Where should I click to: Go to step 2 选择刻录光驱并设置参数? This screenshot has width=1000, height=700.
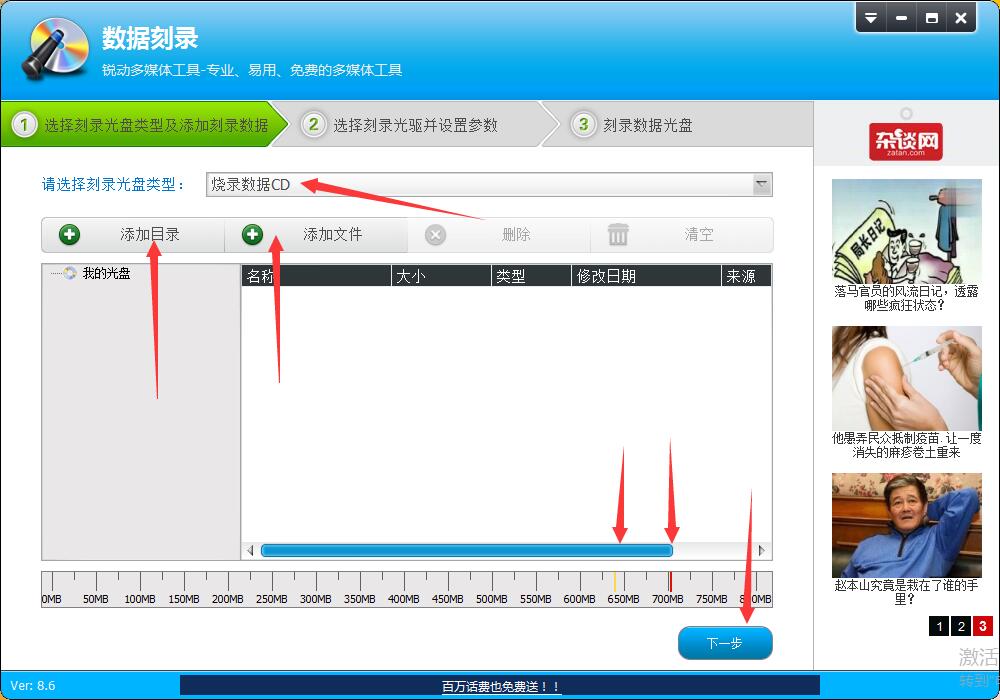414,125
